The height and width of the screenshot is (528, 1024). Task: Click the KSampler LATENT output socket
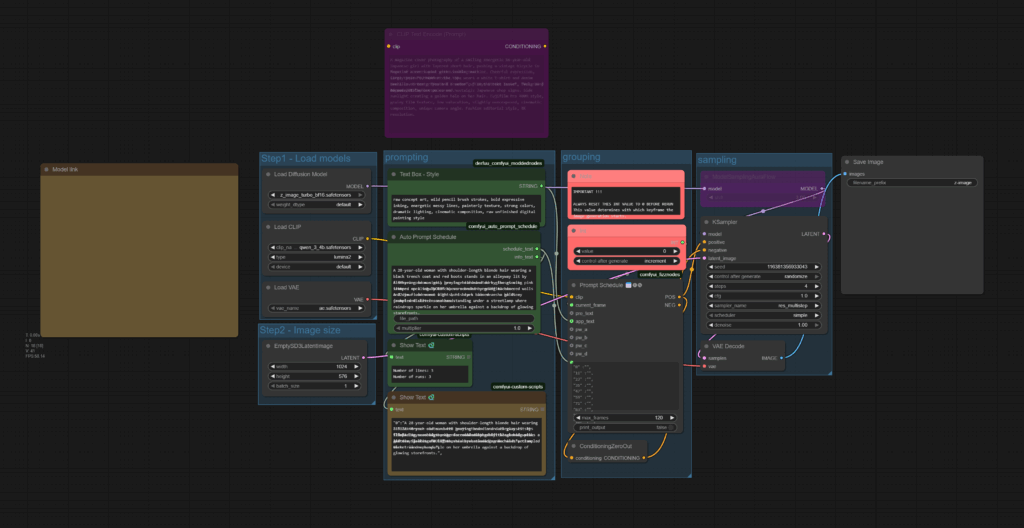click(x=824, y=234)
